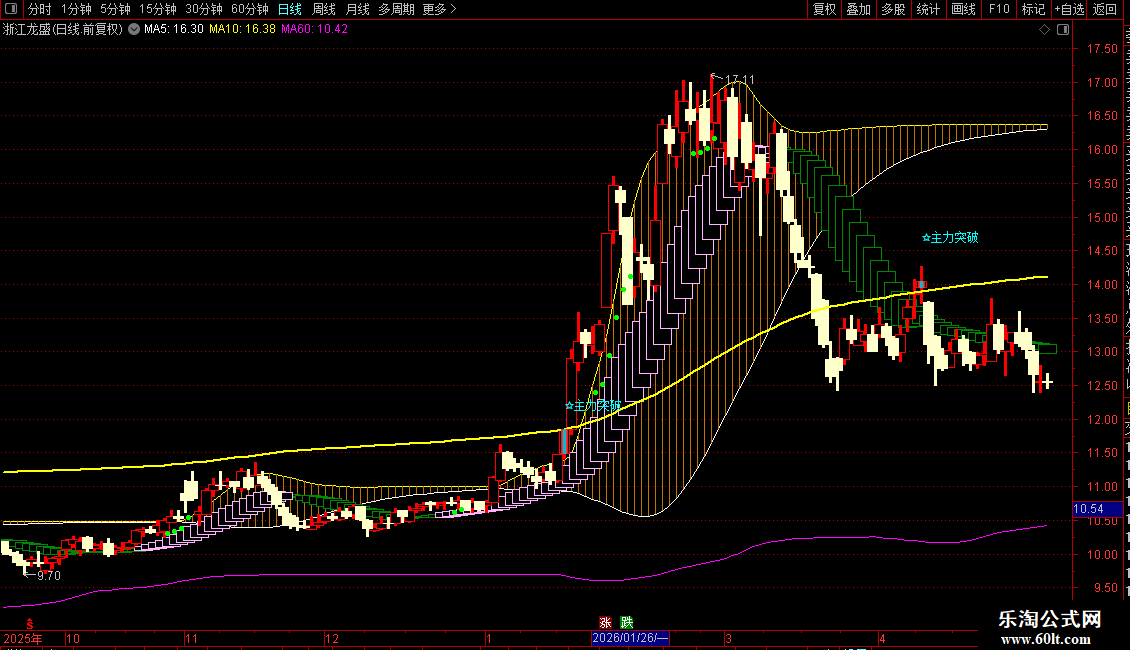The height and width of the screenshot is (650, 1130).
Task: Click the purple MA60 legend label
Action: [x=314, y=30]
